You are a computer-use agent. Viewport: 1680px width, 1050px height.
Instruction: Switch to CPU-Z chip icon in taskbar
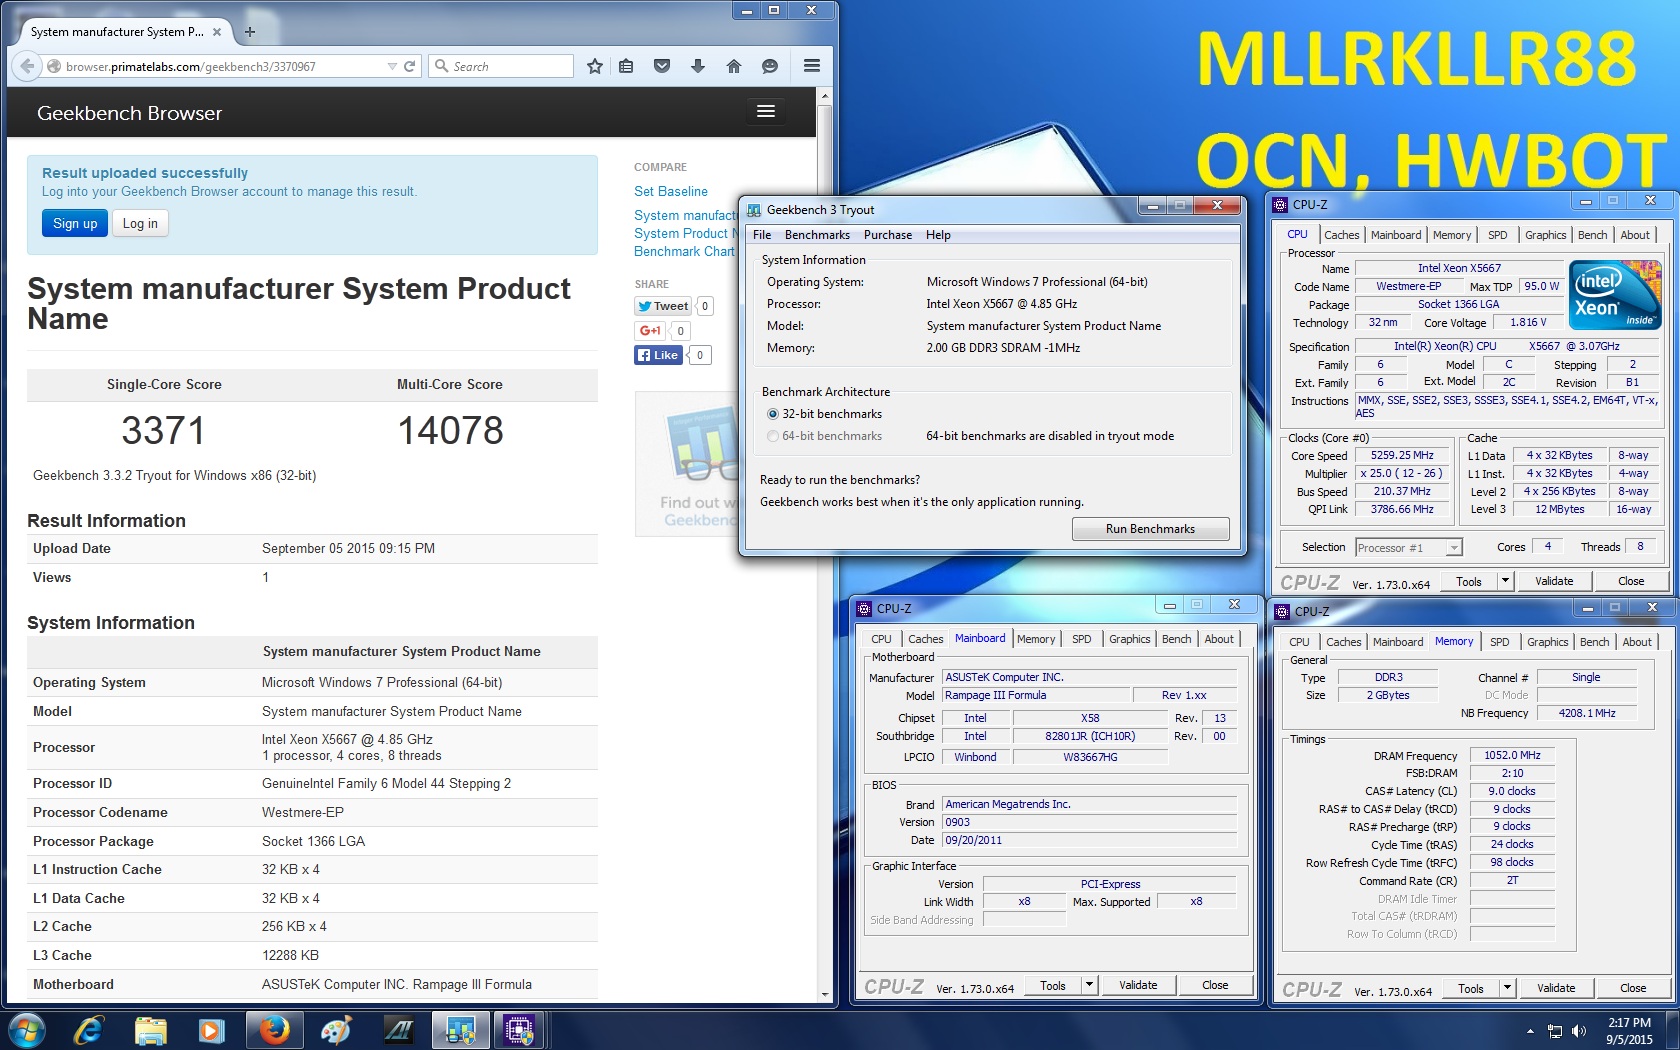point(519,1030)
